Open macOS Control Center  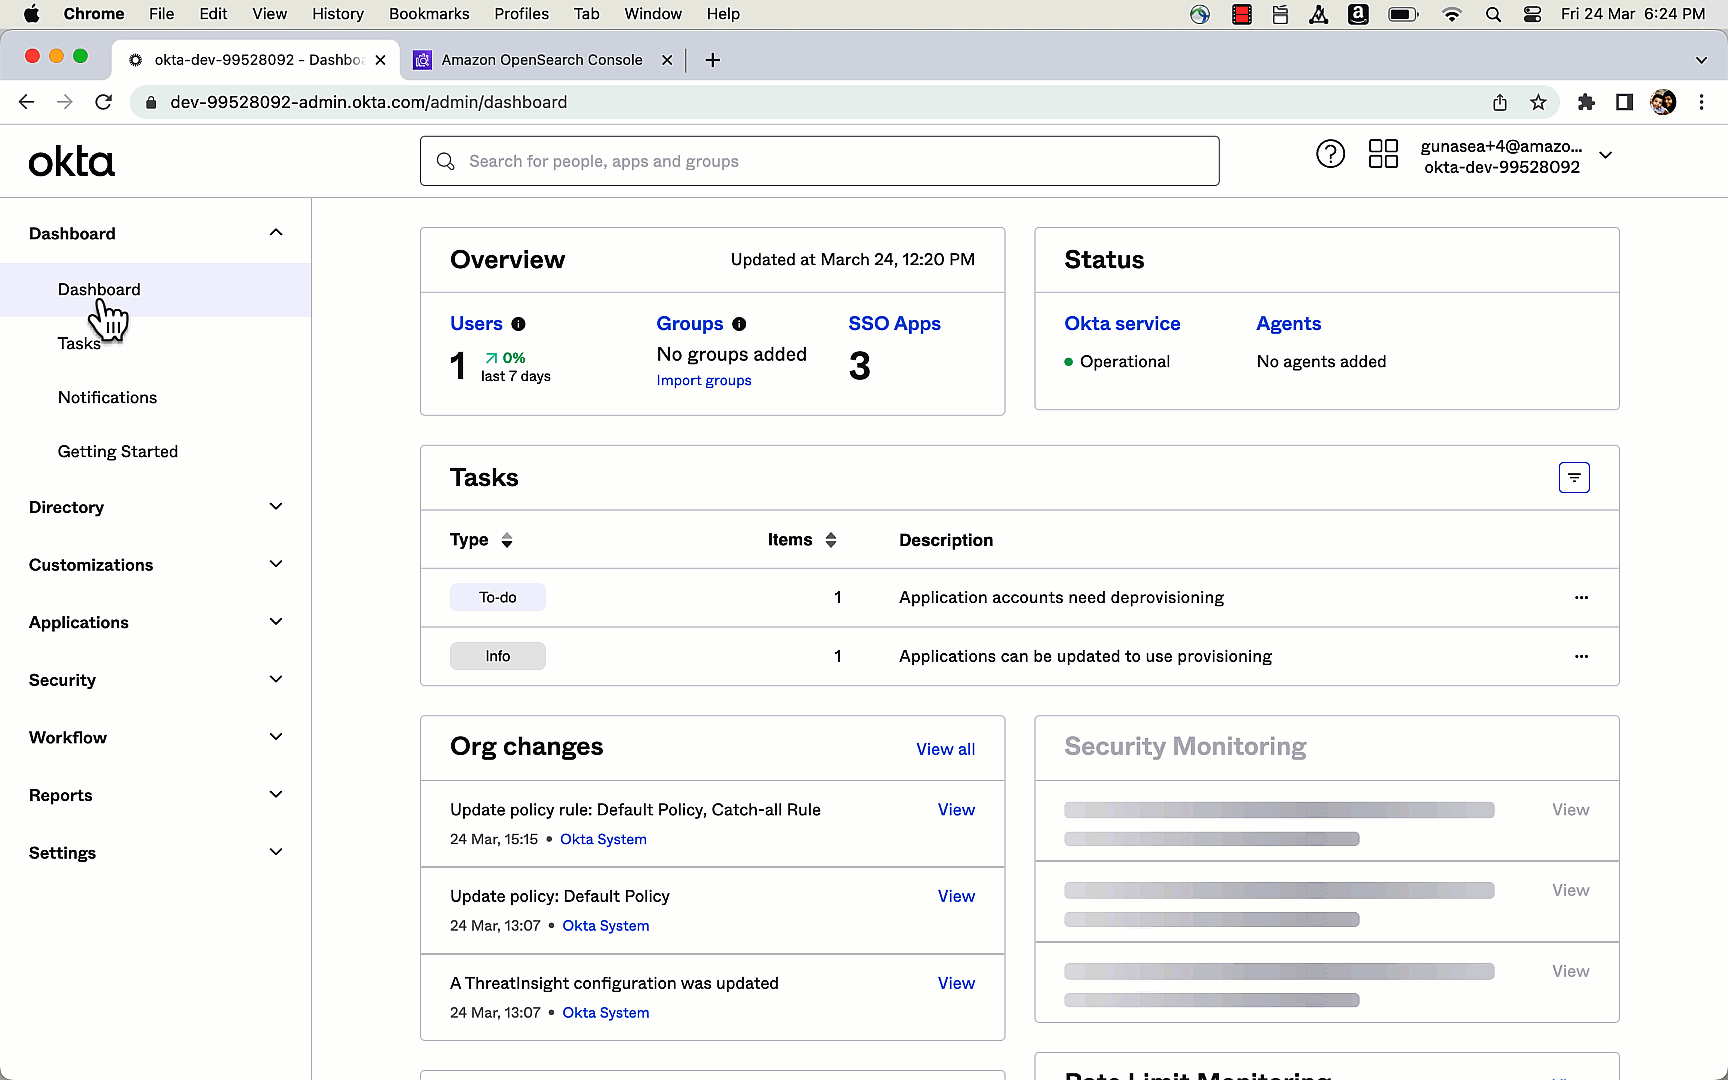tap(1532, 14)
